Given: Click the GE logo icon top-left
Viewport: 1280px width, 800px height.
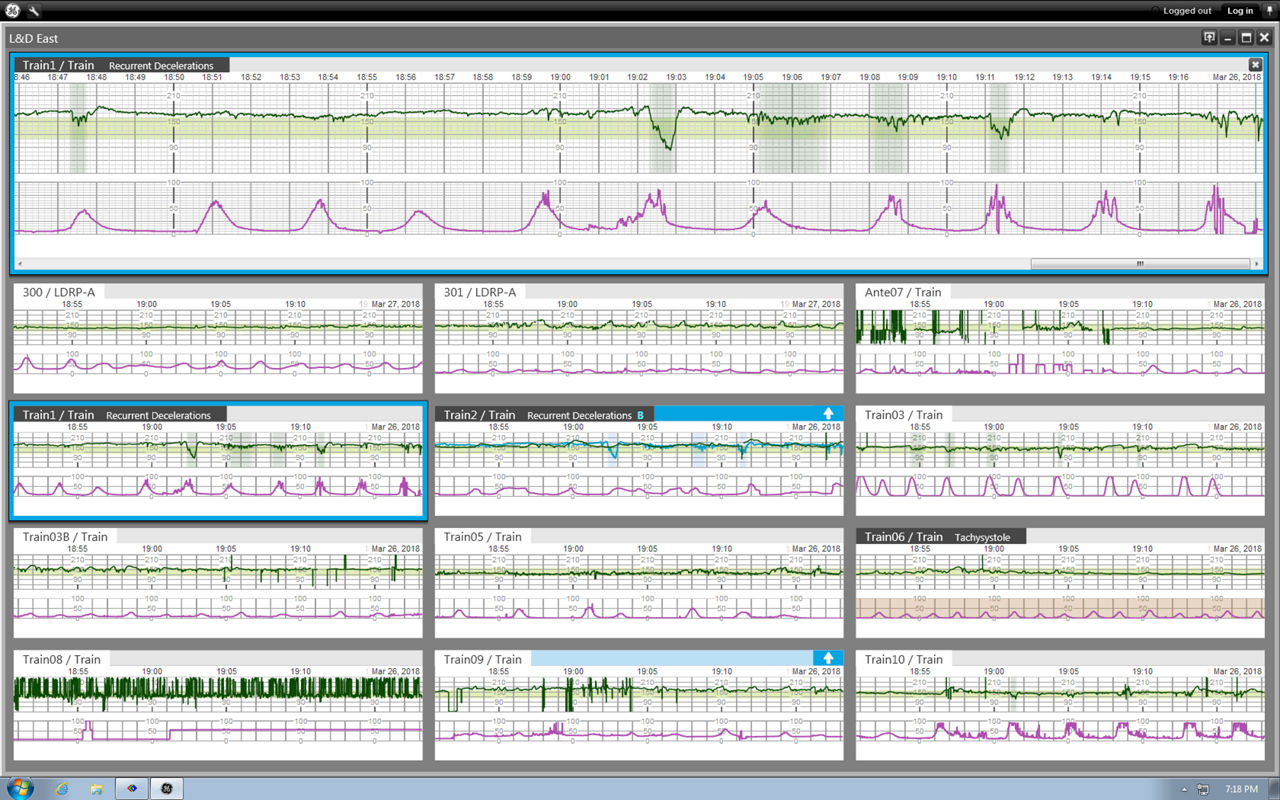Looking at the screenshot, I should [x=12, y=10].
